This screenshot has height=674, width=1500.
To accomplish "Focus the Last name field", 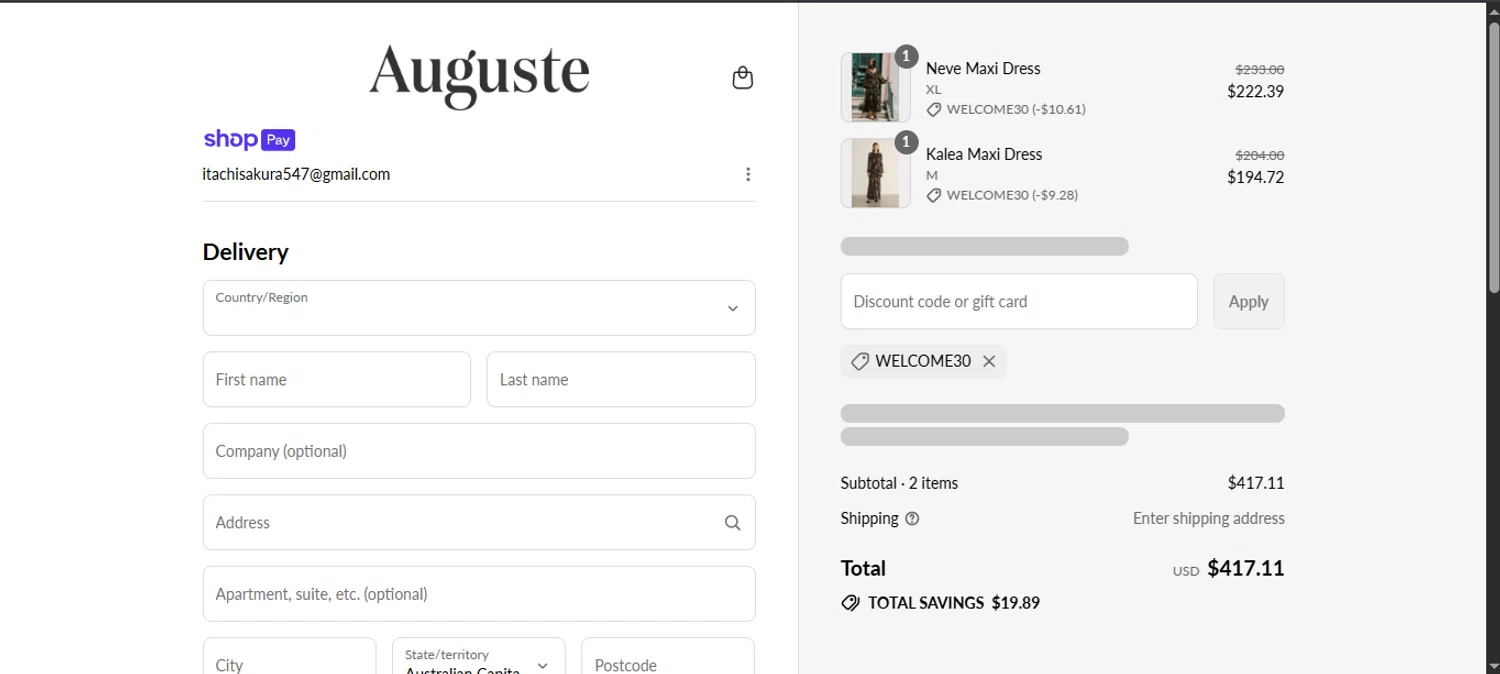I will point(621,379).
